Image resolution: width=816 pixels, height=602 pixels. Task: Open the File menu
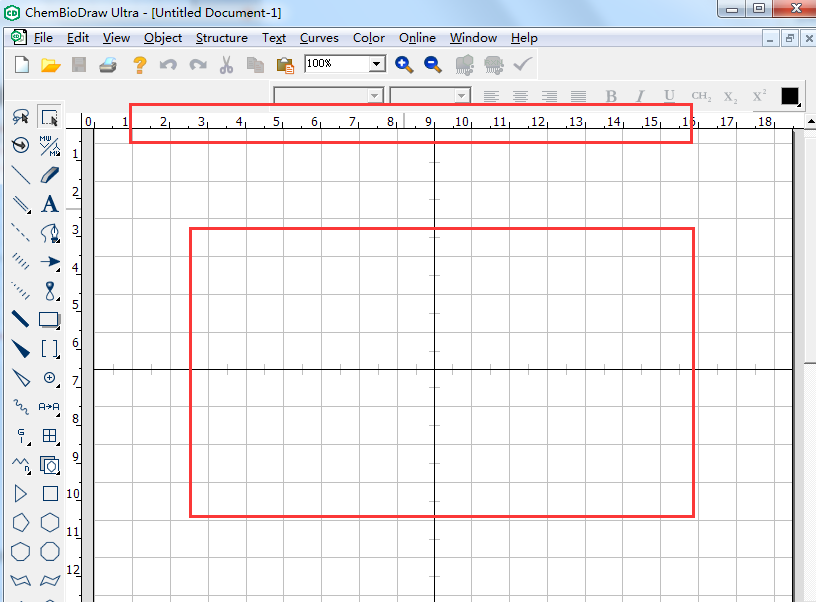point(43,38)
